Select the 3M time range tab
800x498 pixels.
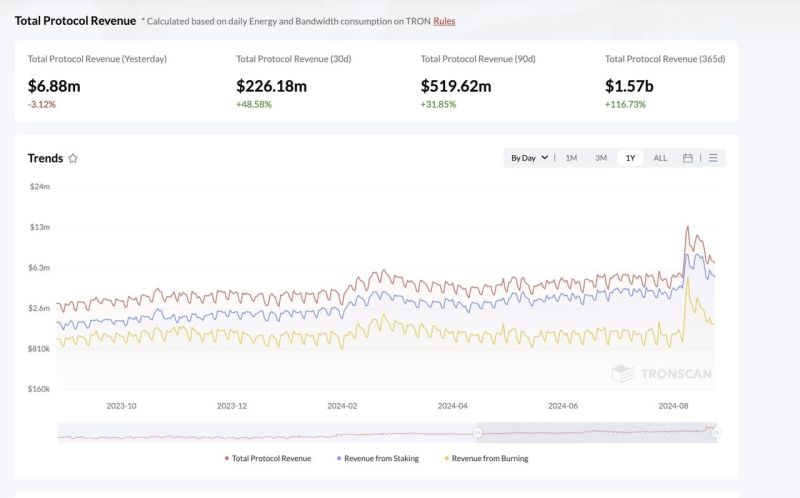coord(601,158)
